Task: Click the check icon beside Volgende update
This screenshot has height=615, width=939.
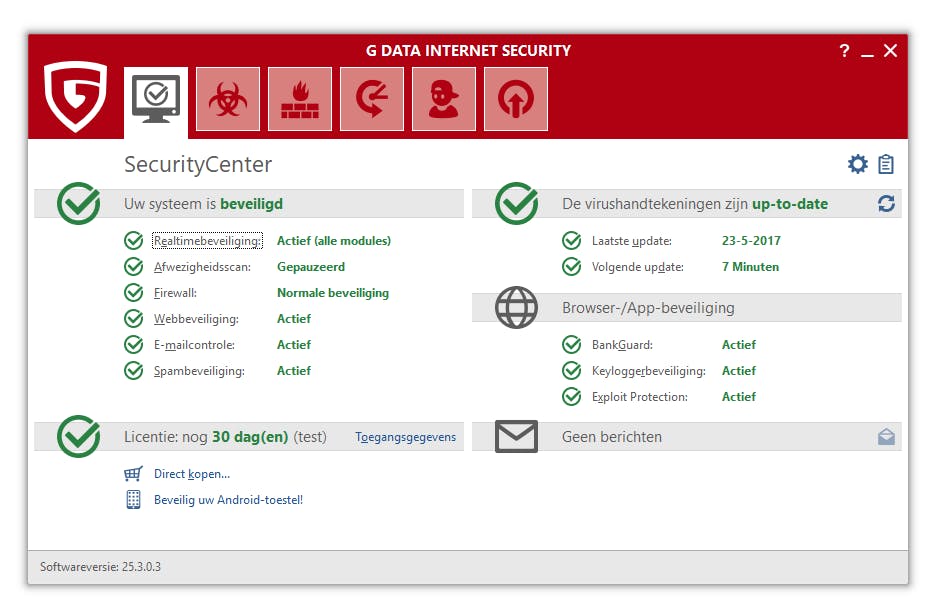Action: click(572, 266)
